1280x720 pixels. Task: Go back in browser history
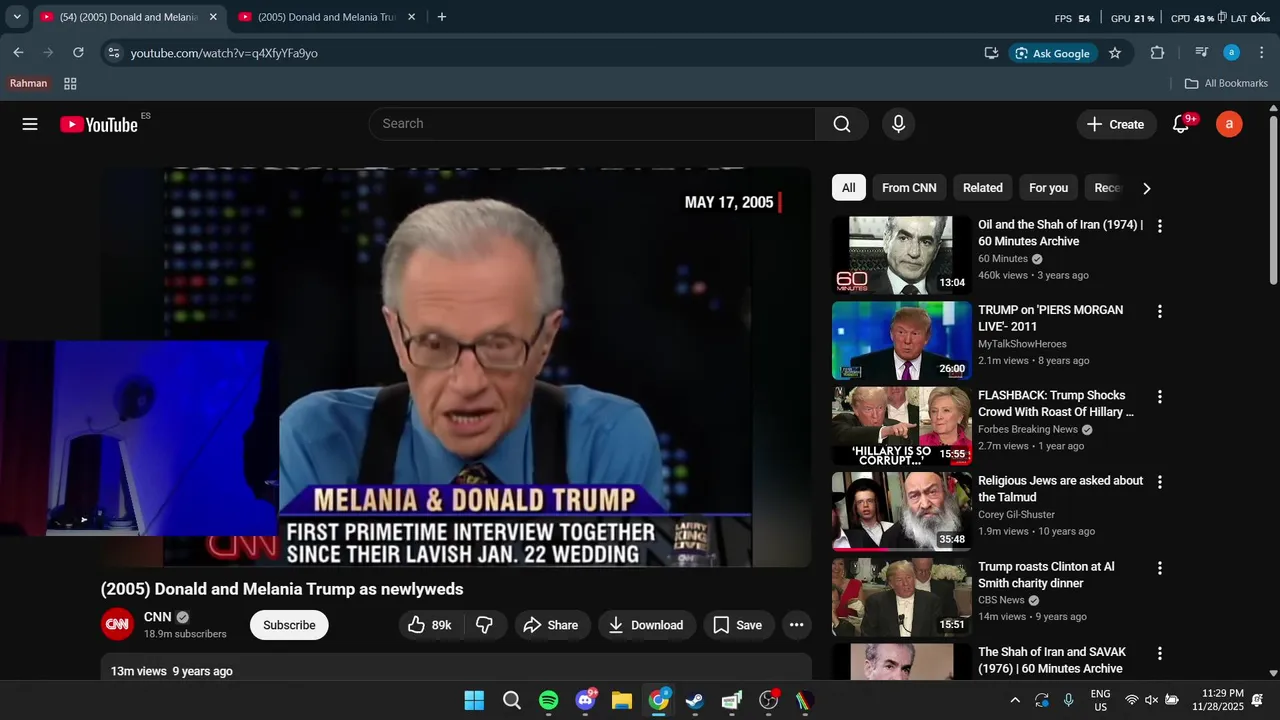[18, 53]
